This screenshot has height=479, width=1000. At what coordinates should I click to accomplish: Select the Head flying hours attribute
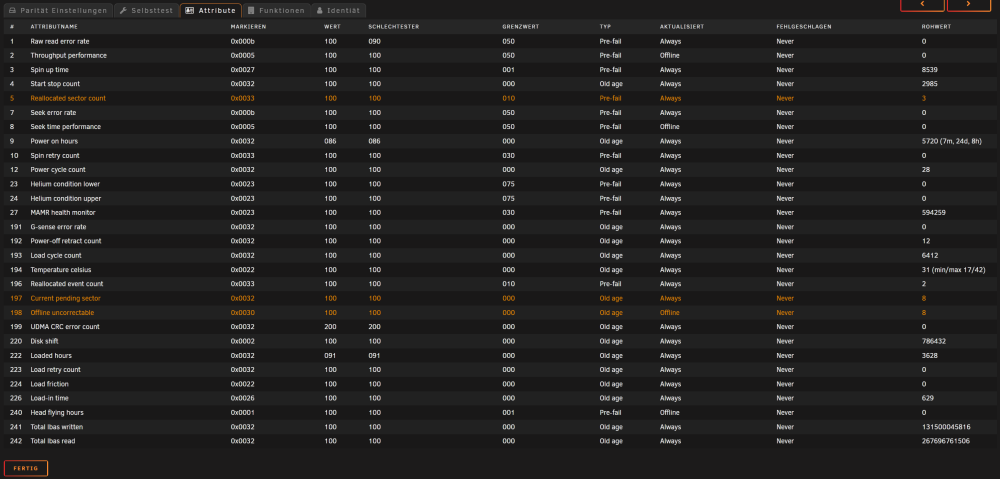coord(57,413)
